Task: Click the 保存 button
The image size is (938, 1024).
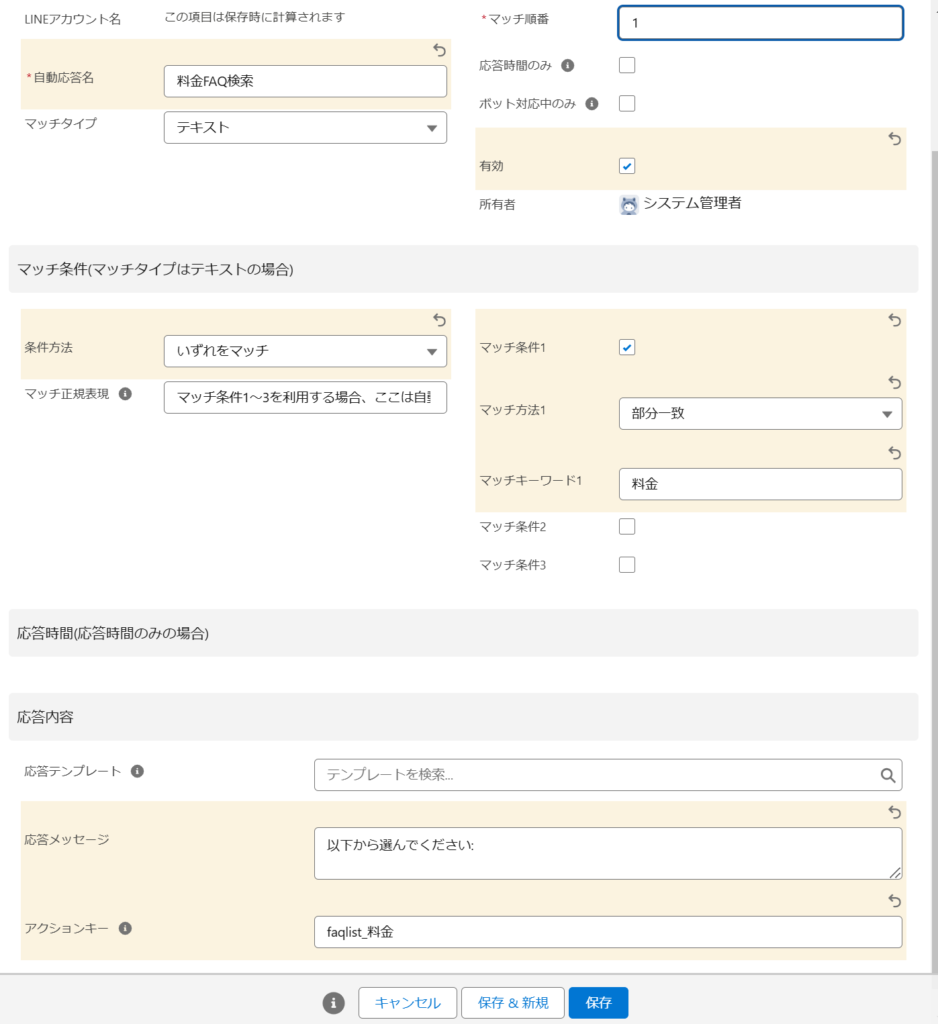Action: [x=598, y=1003]
